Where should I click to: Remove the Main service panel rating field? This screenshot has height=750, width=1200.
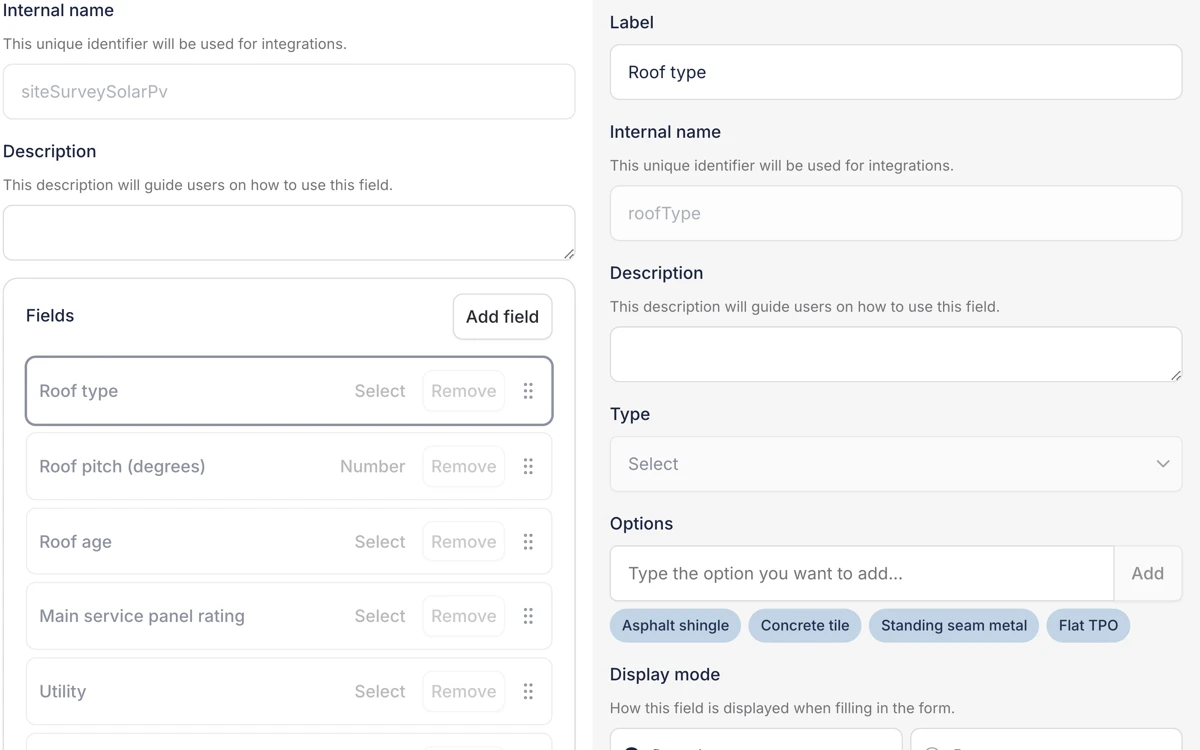[464, 616]
